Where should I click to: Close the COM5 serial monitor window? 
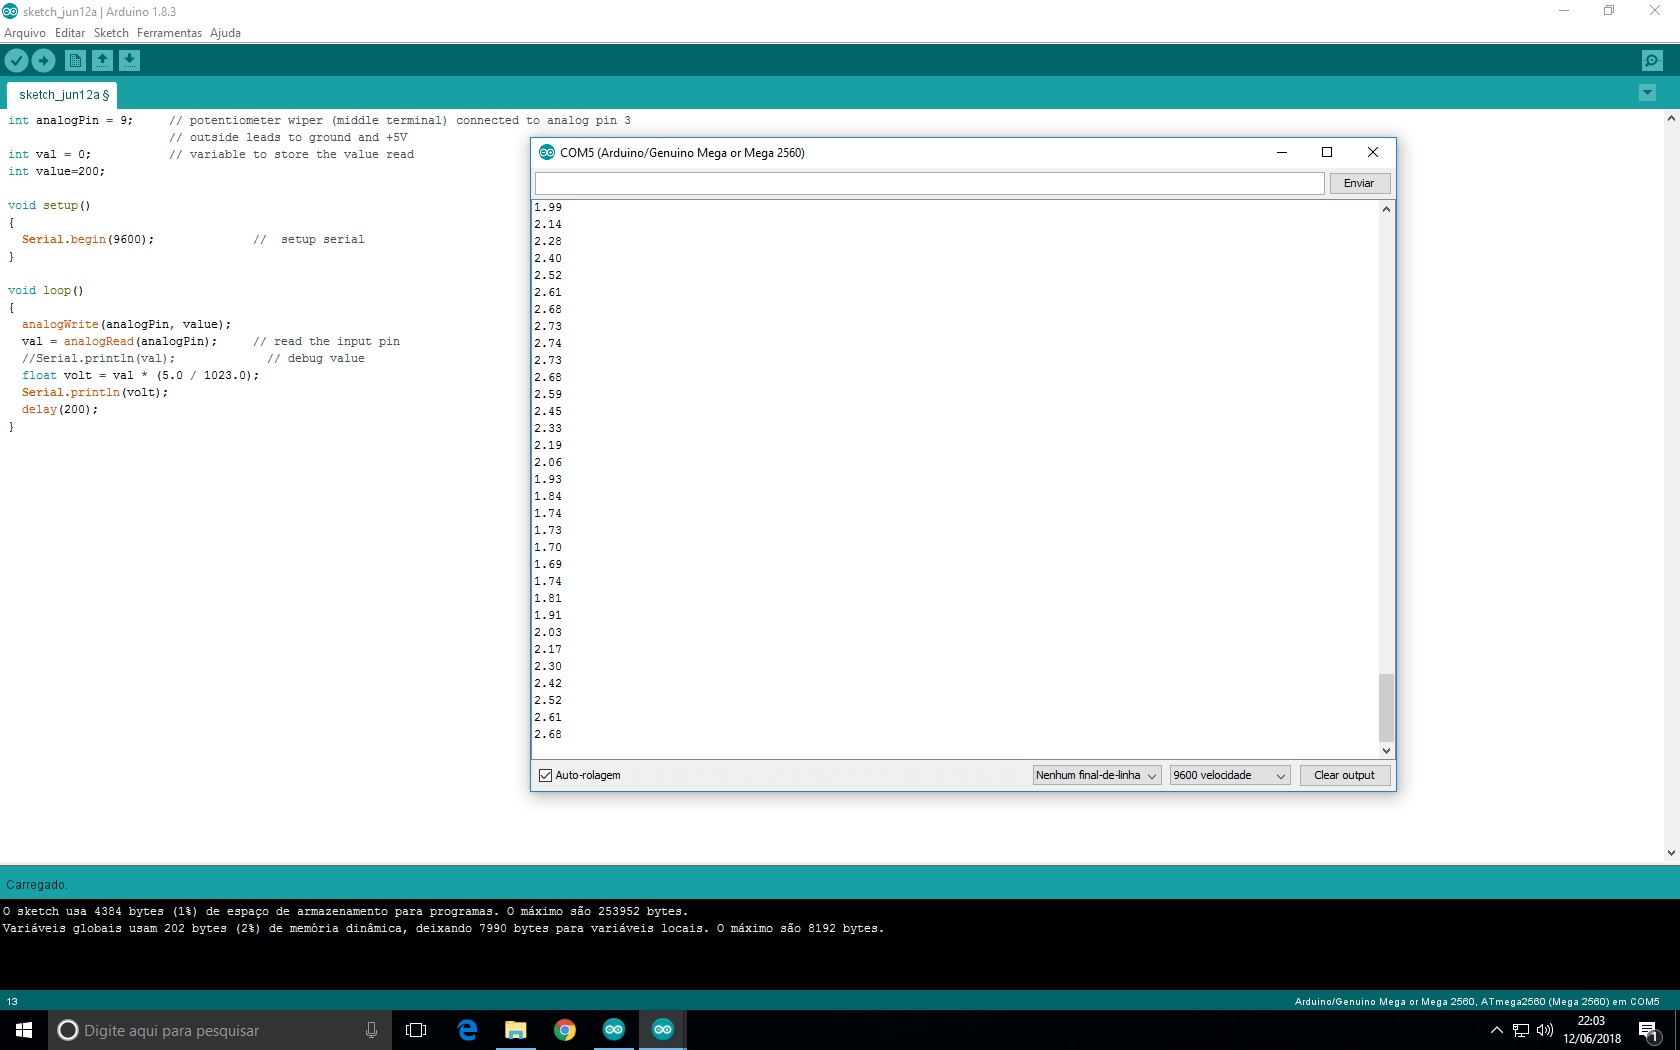click(x=1373, y=152)
